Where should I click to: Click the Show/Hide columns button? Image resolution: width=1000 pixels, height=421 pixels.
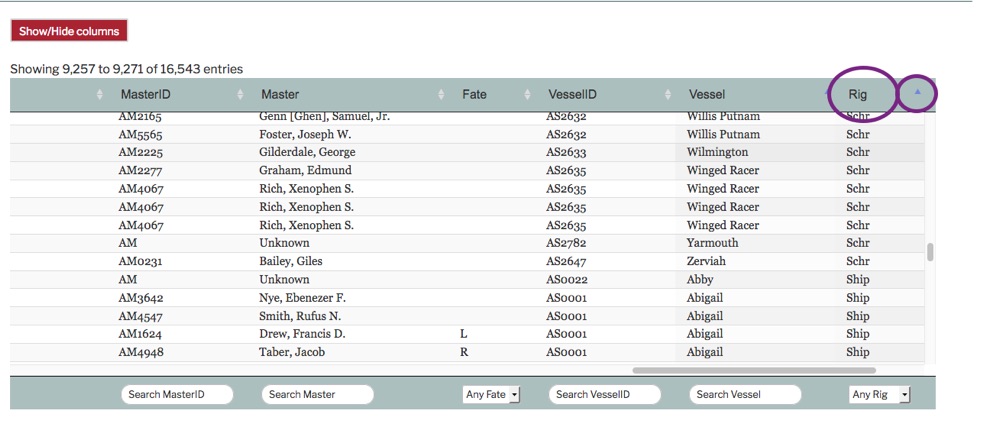(69, 31)
